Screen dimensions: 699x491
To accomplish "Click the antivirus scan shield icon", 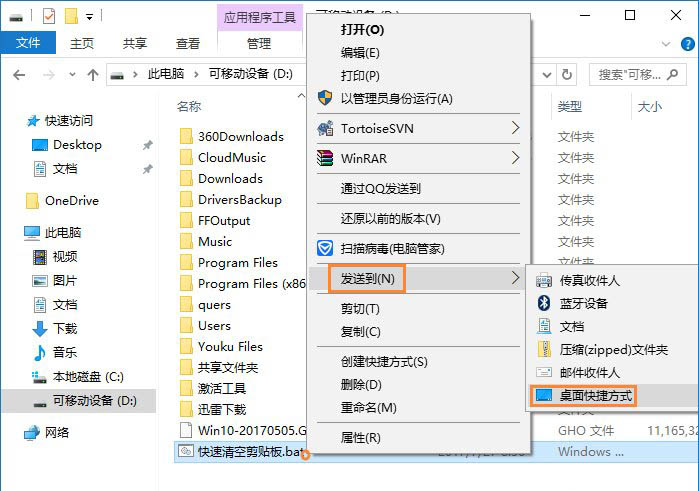I will (324, 248).
